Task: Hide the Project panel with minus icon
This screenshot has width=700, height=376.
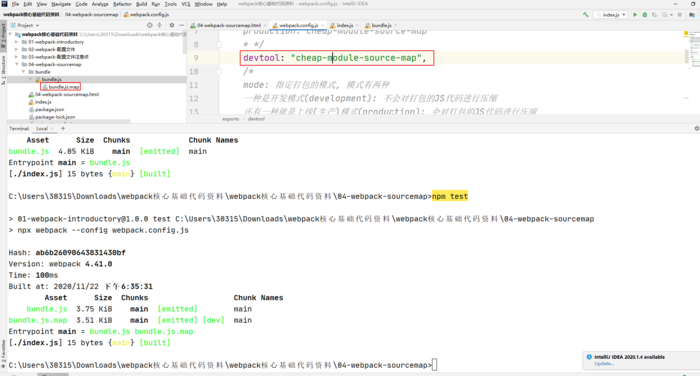Action: point(181,25)
